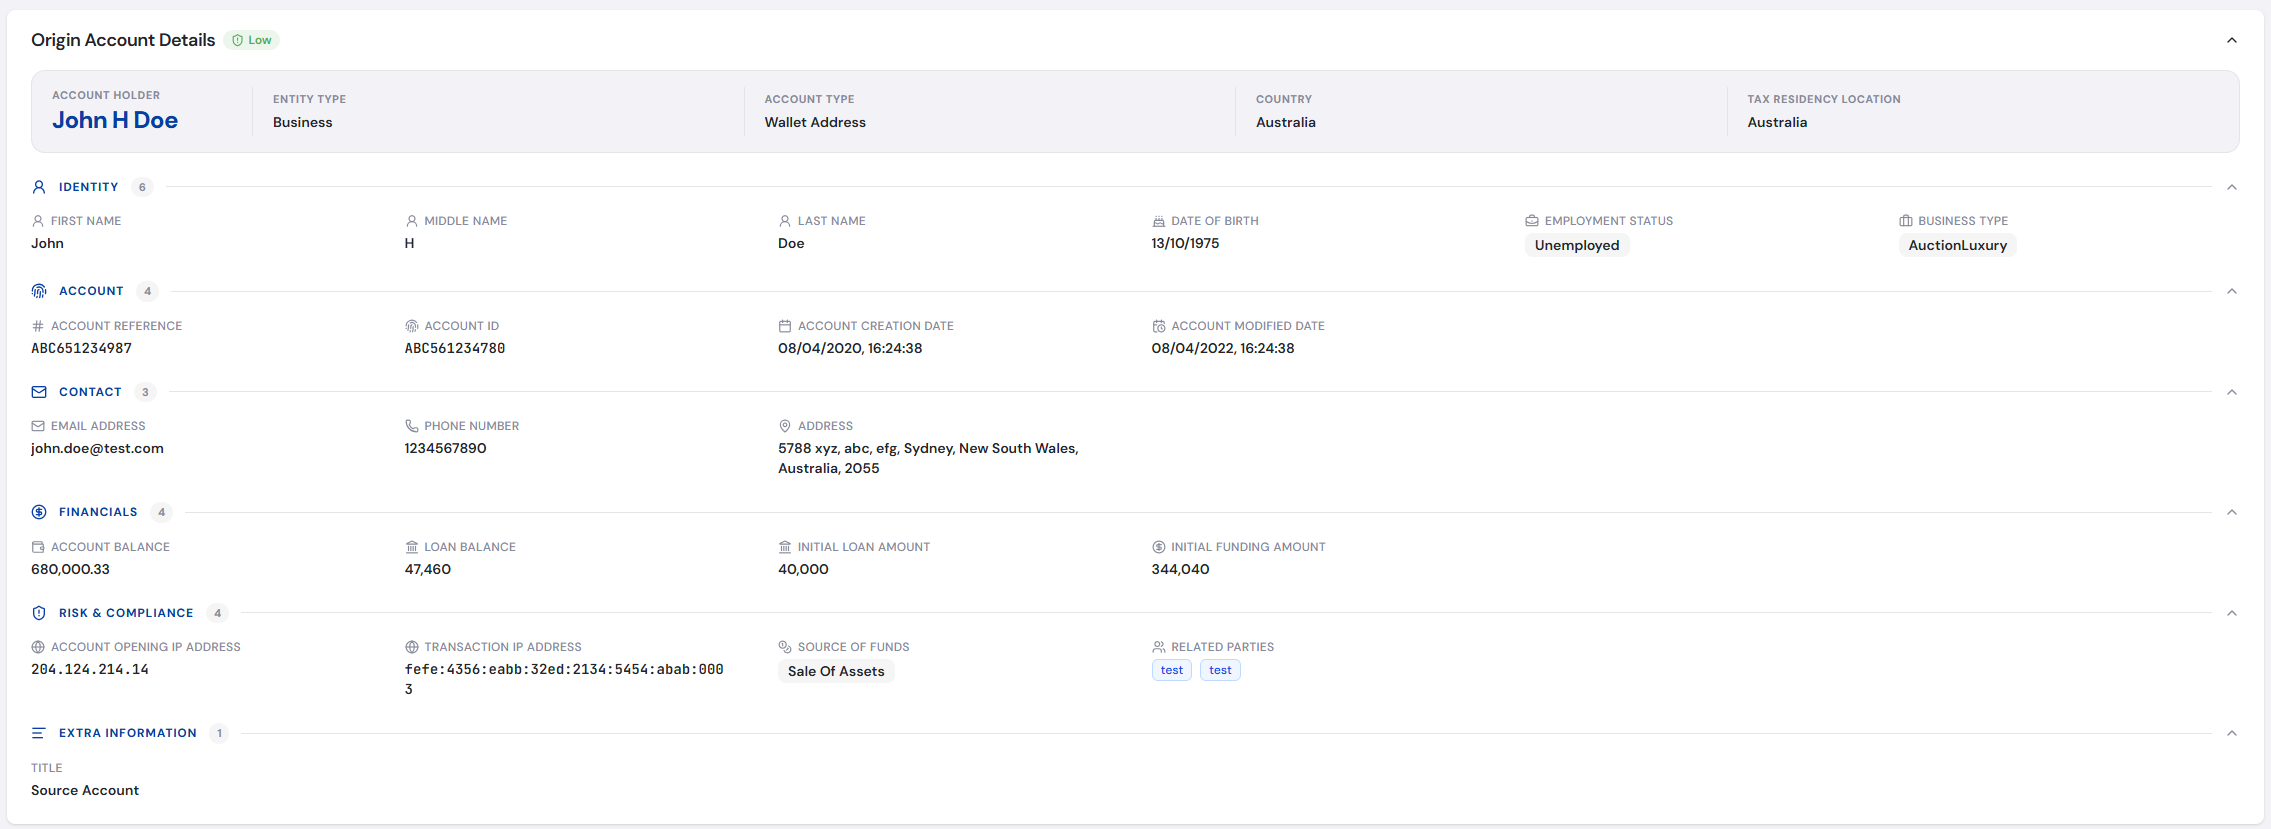Select the initial funding amount 344,040
Screen dimensions: 2271x829
1180,569
